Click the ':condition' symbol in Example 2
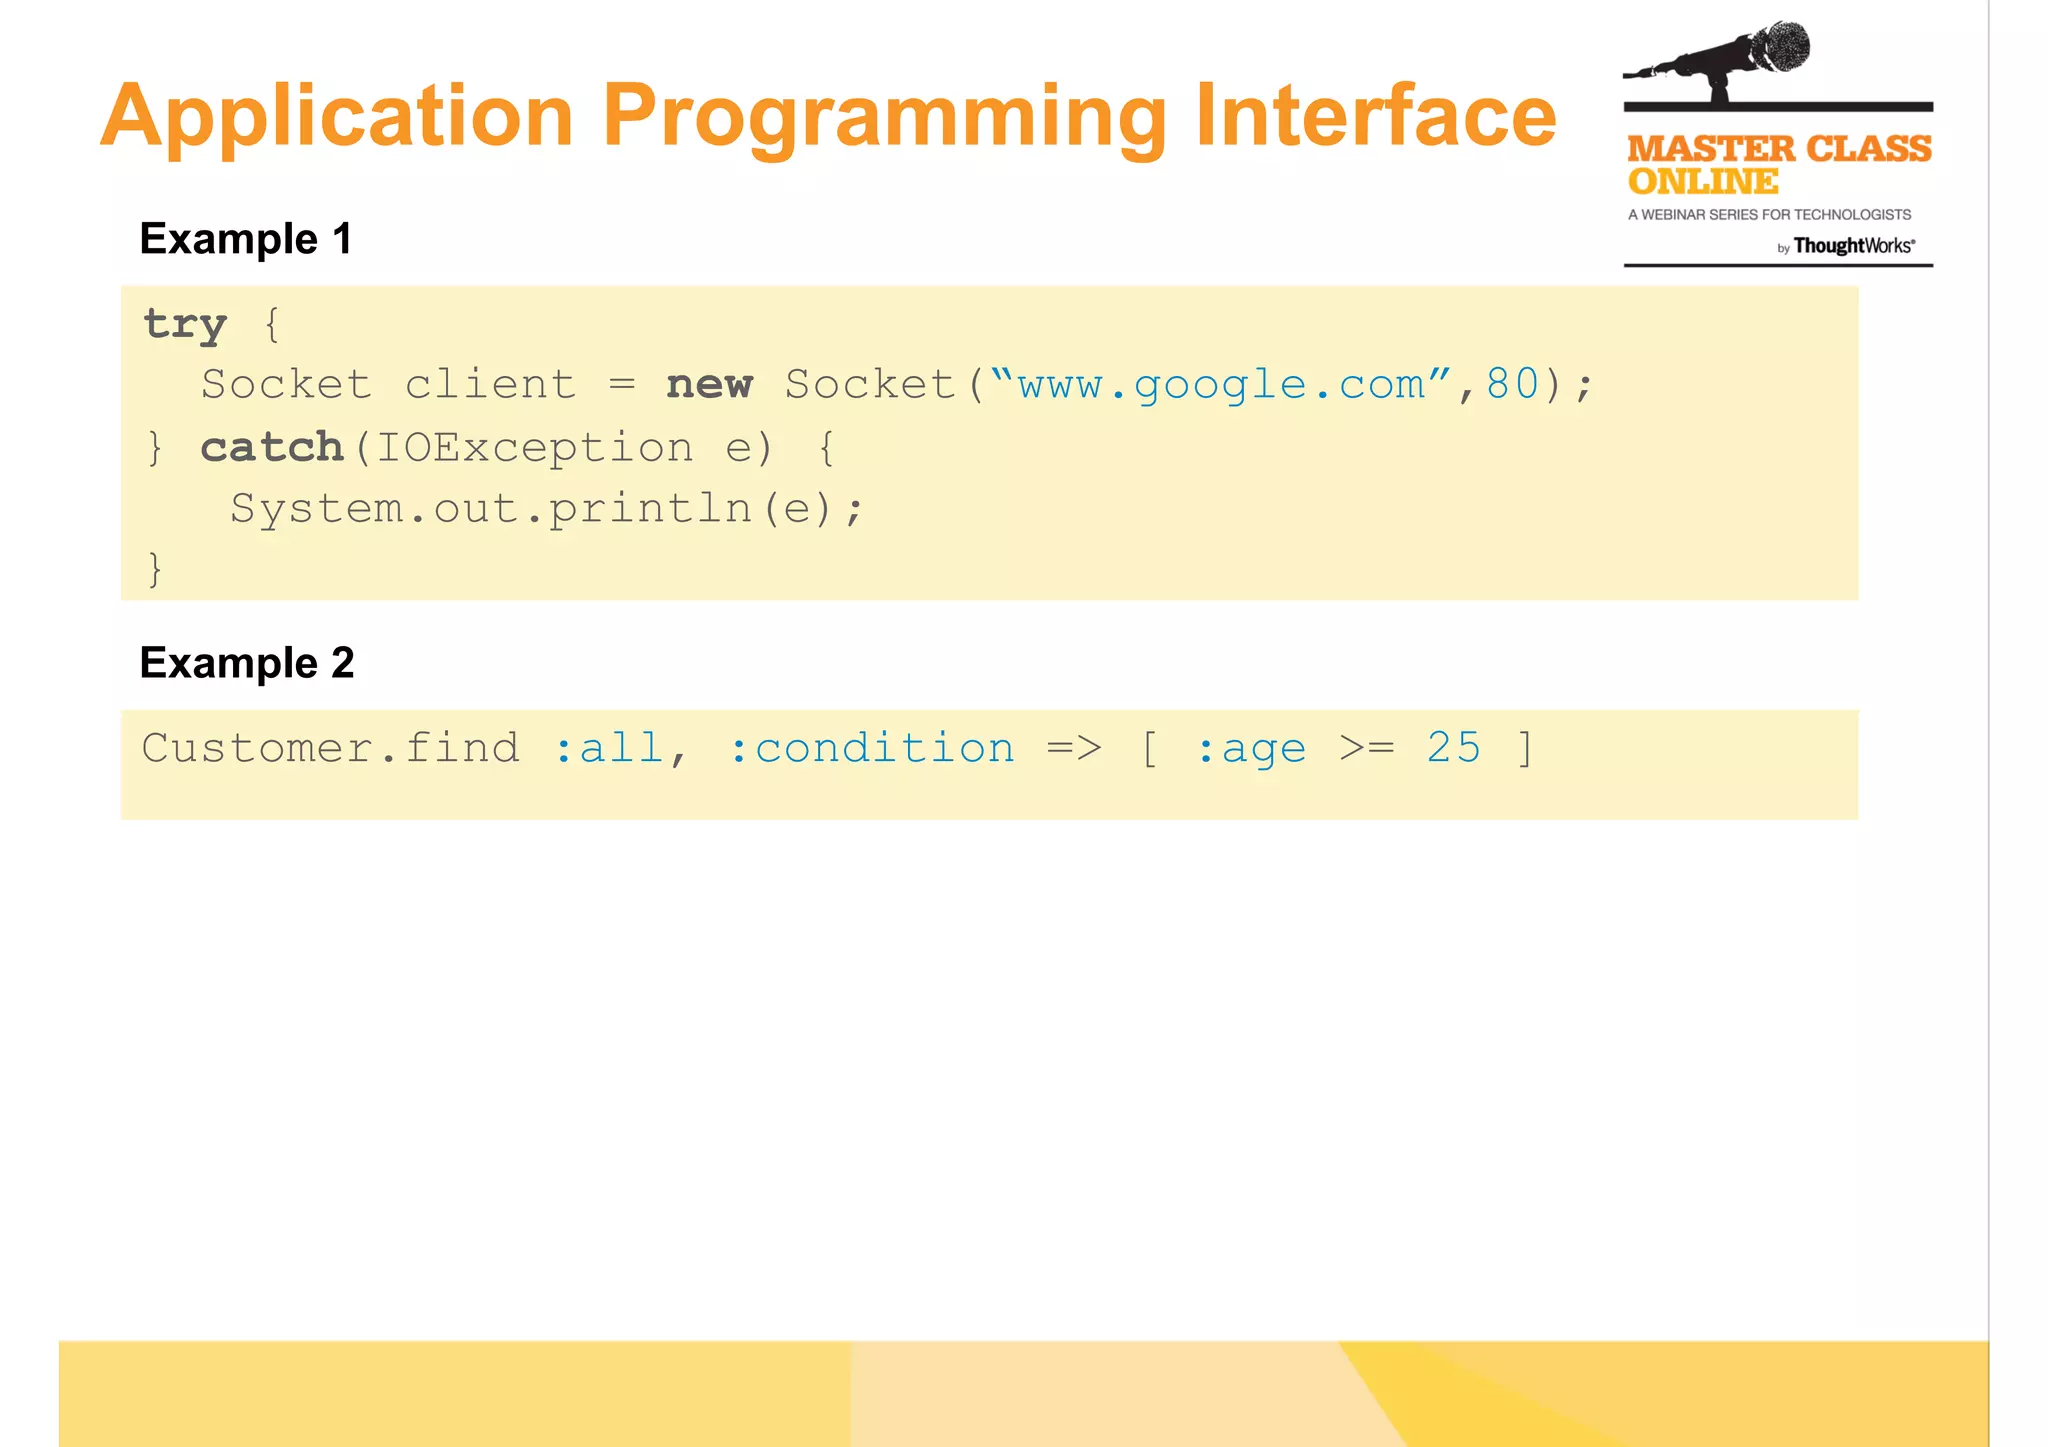 pyautogui.click(x=872, y=749)
